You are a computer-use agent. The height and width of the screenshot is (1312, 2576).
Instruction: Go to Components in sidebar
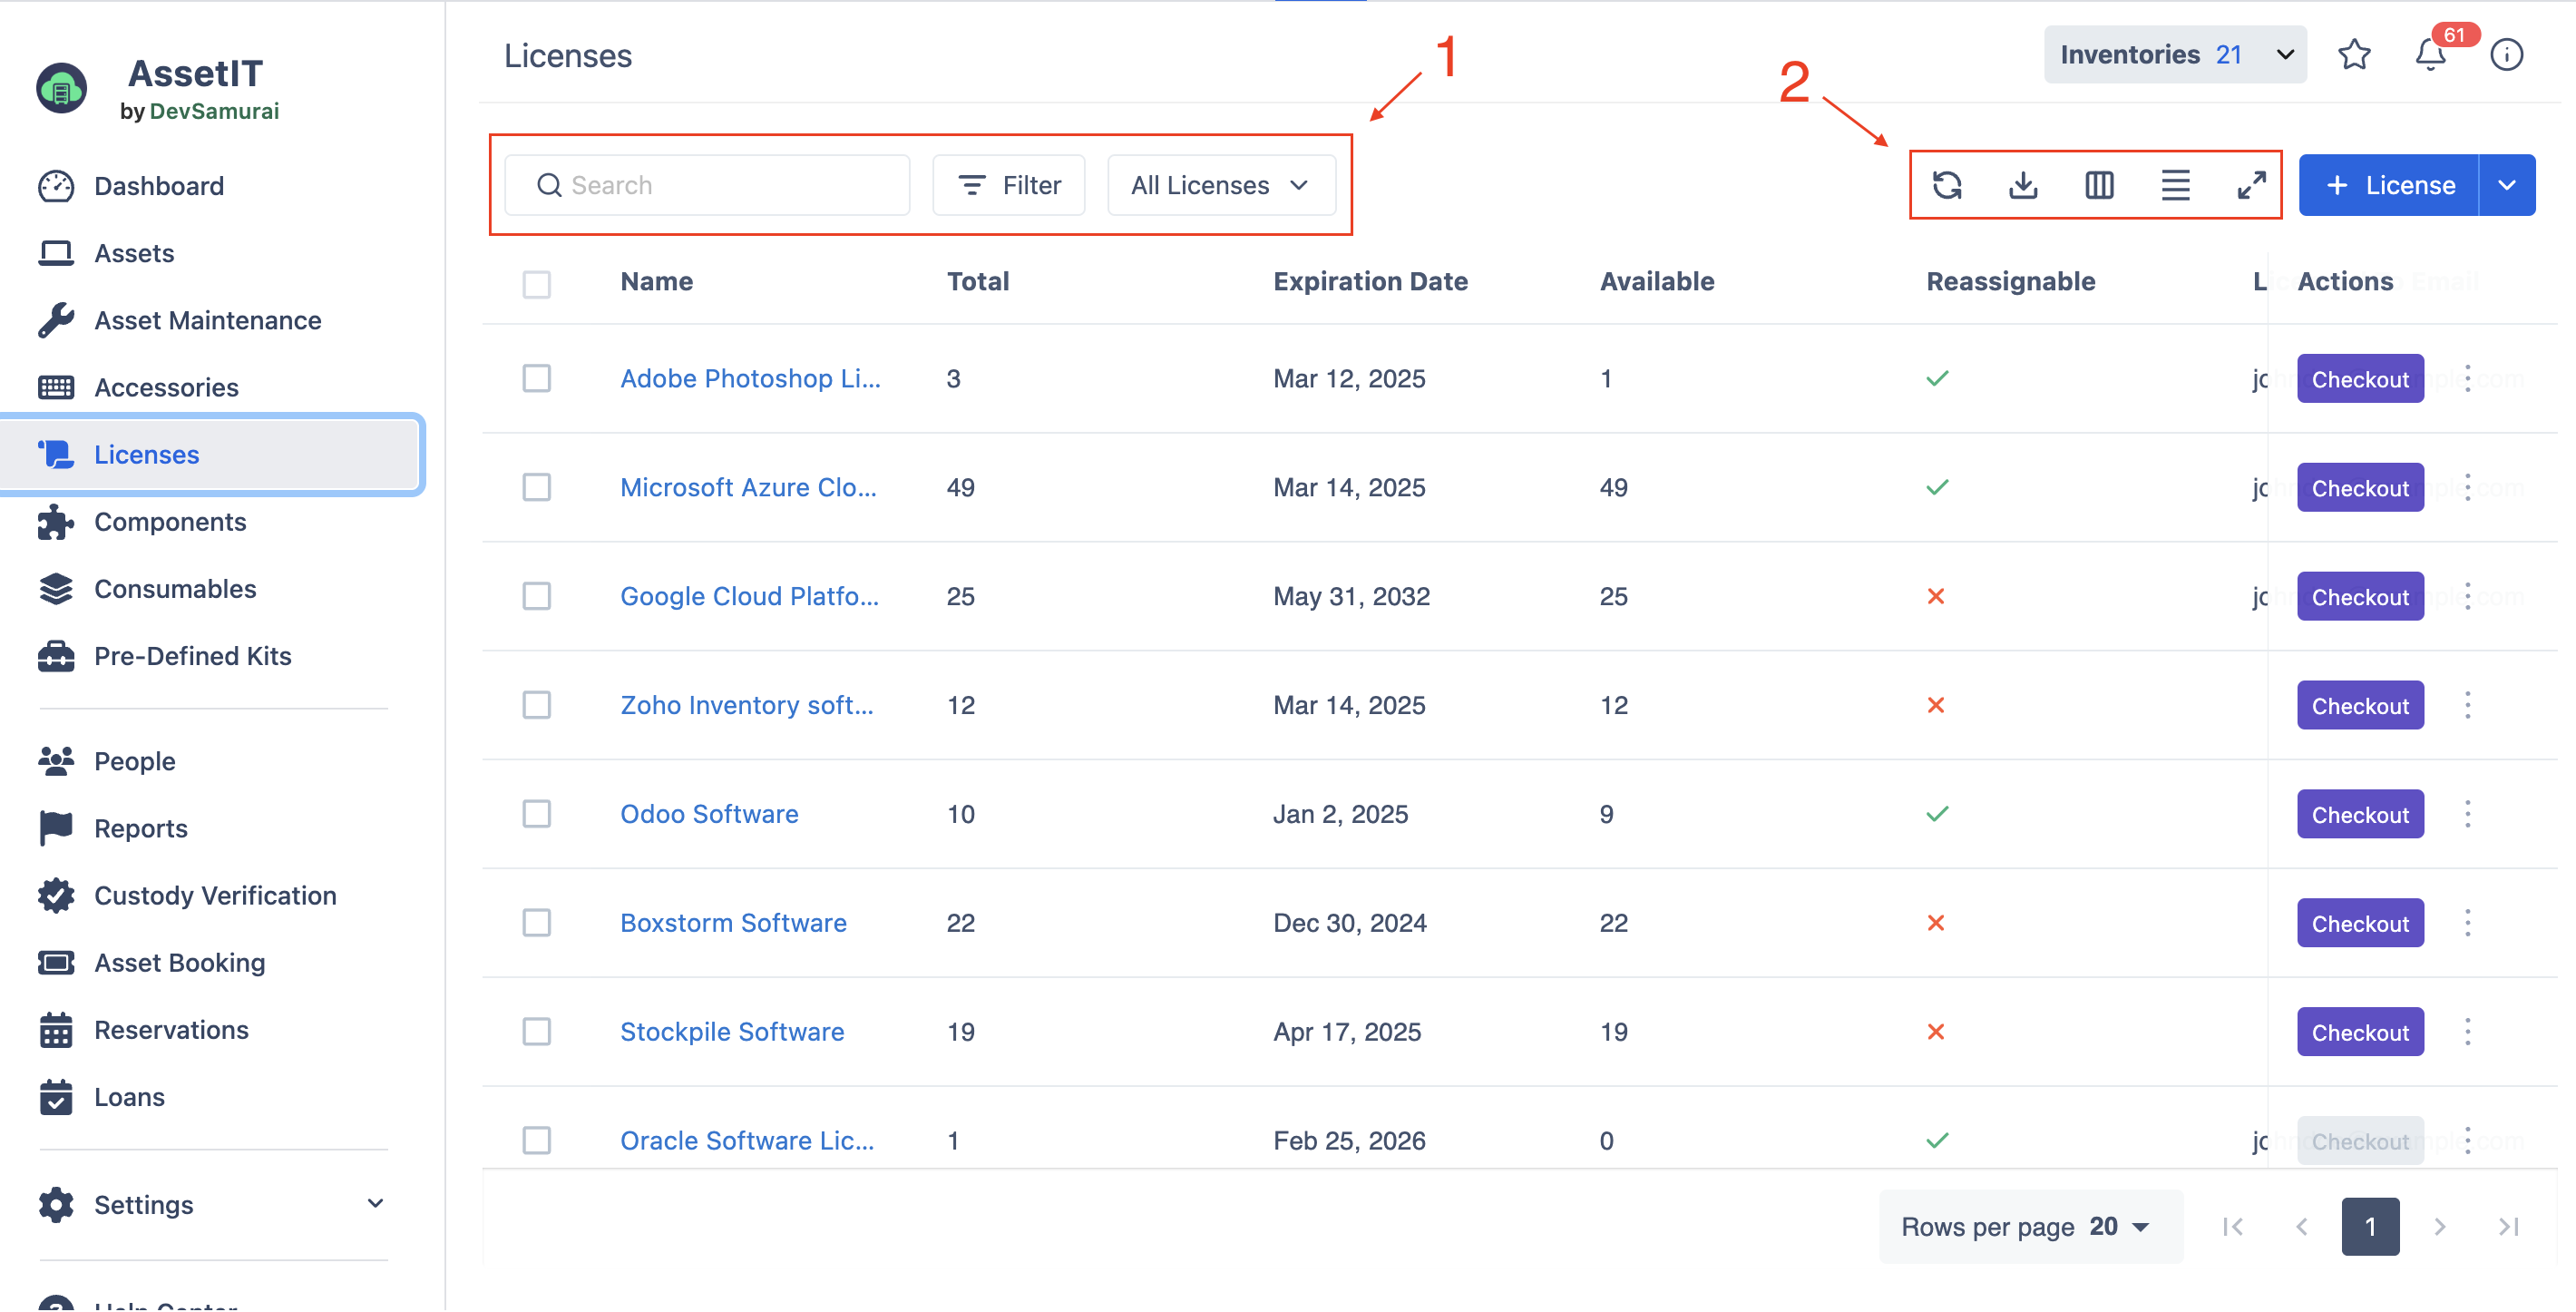coord(170,522)
